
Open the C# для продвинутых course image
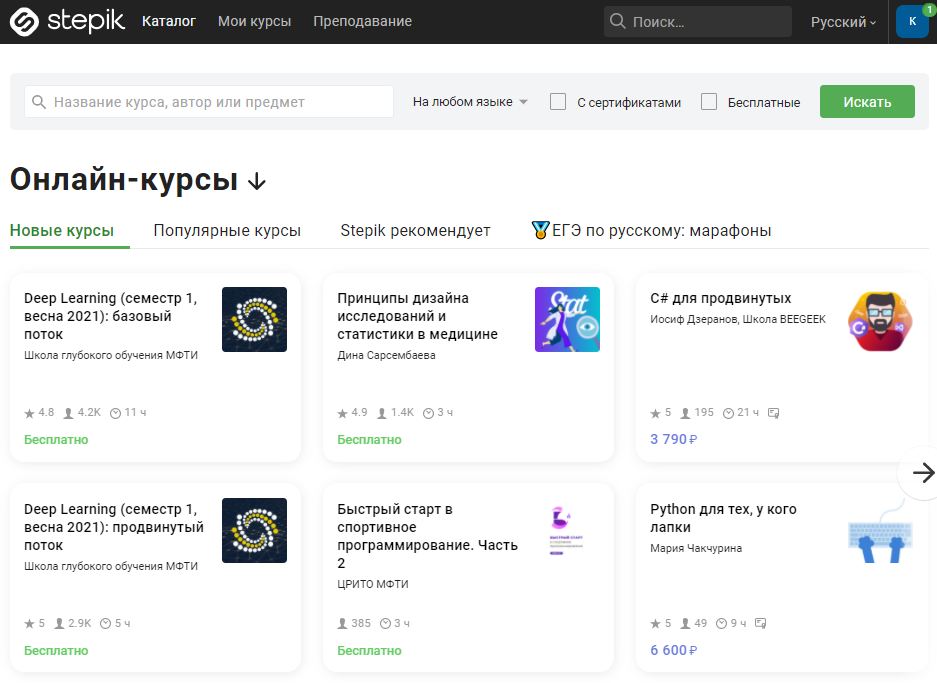coord(880,321)
